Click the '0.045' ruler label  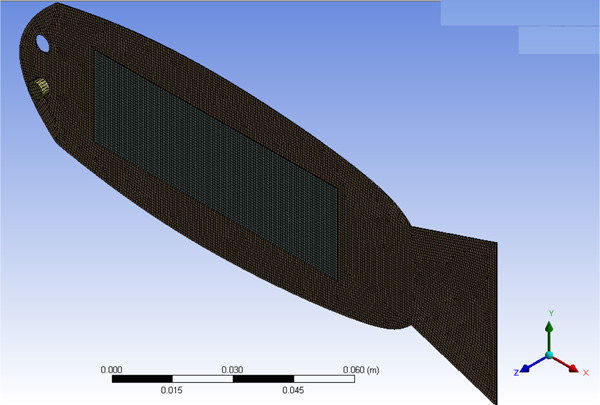click(293, 390)
